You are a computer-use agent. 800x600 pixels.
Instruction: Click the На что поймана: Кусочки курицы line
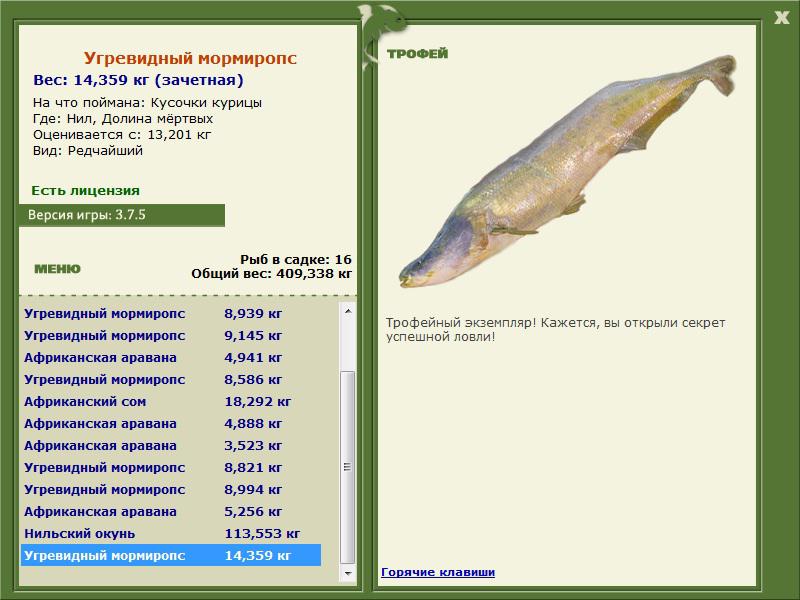click(147, 103)
